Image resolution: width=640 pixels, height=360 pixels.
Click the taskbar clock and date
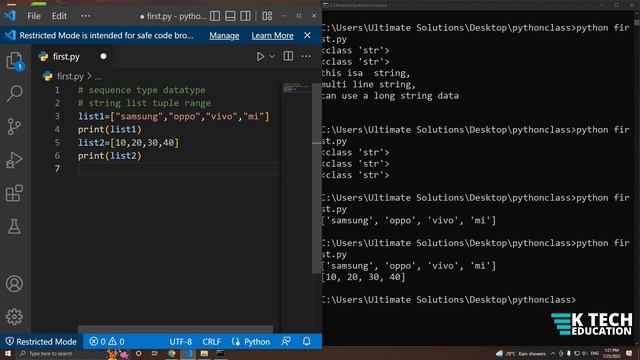pyautogui.click(x=611, y=353)
